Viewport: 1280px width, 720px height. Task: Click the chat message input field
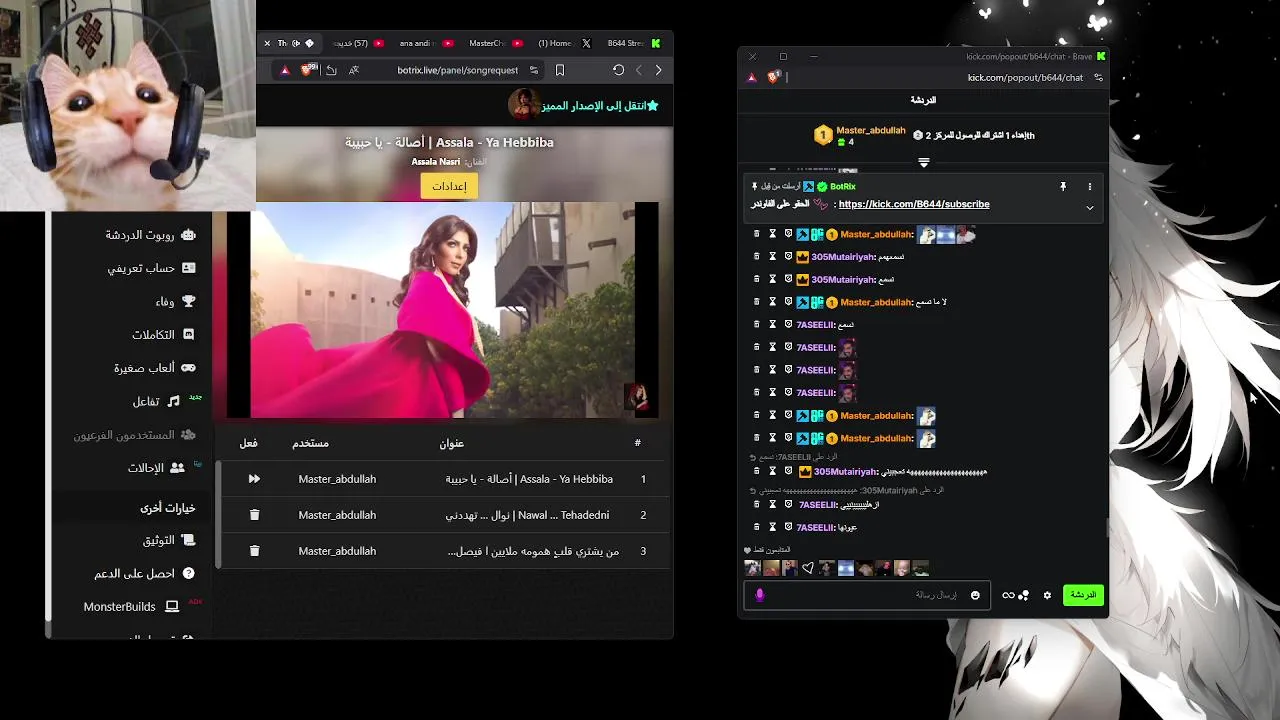coord(867,595)
